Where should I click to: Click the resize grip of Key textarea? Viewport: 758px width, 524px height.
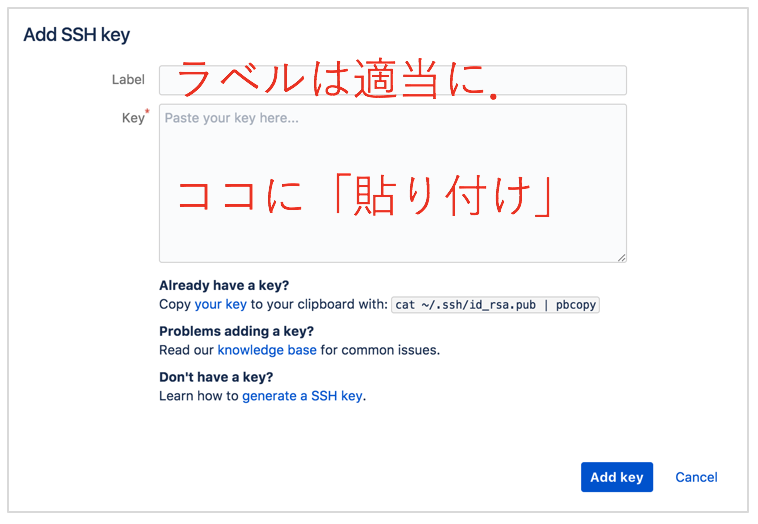[x=622, y=258]
